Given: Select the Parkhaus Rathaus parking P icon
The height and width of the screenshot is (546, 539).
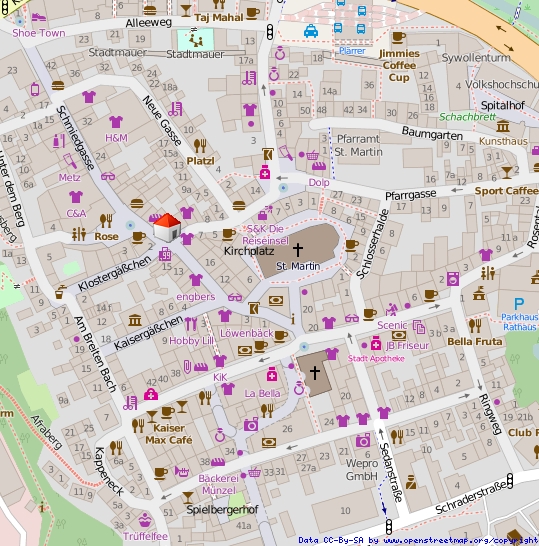Looking at the screenshot, I should pyautogui.click(x=519, y=304).
